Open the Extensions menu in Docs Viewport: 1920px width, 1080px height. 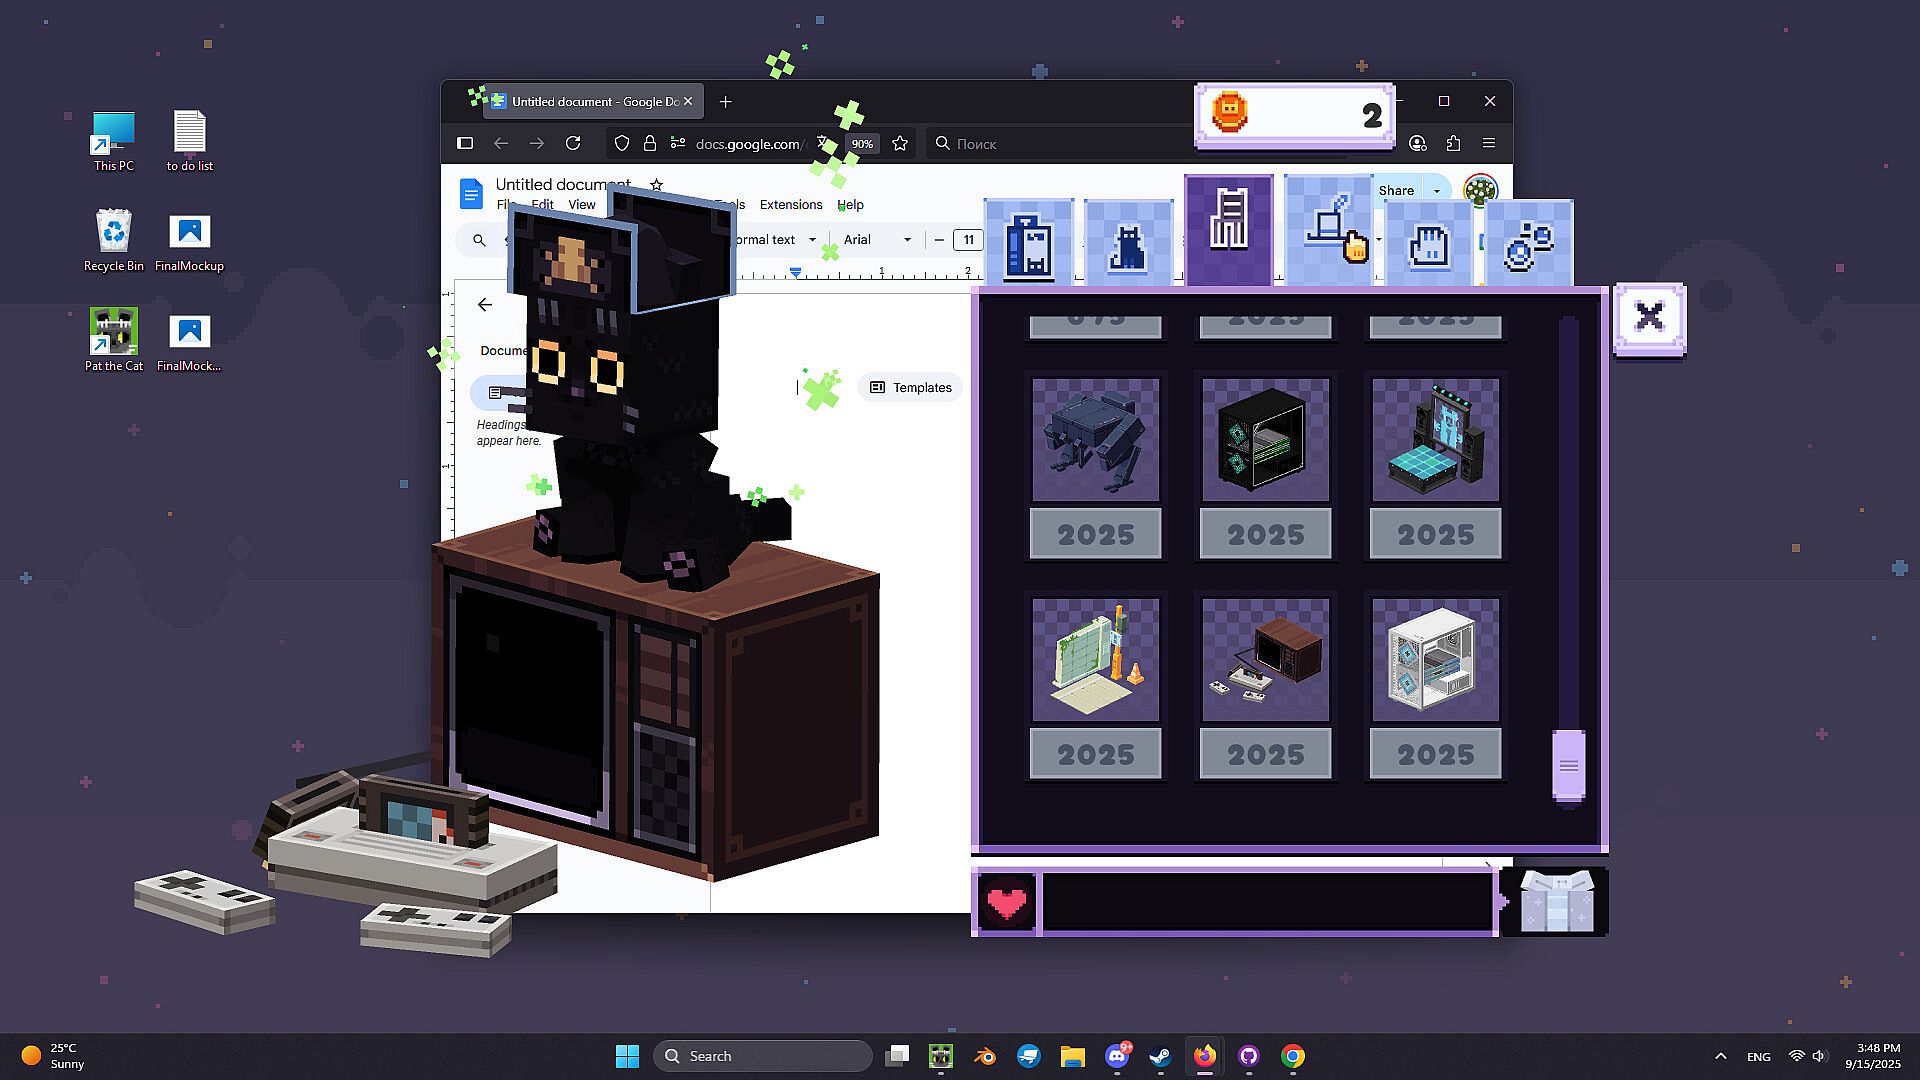790,205
